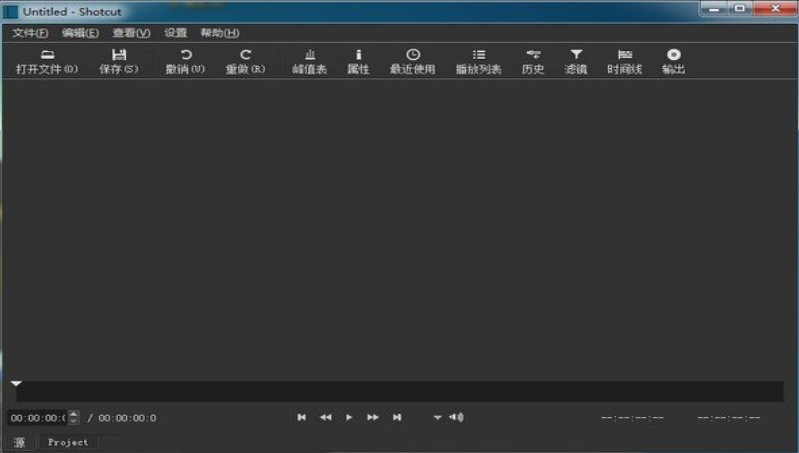Show the Timeline (时间线) panel
This screenshot has height=453, width=799.
[x=625, y=61]
